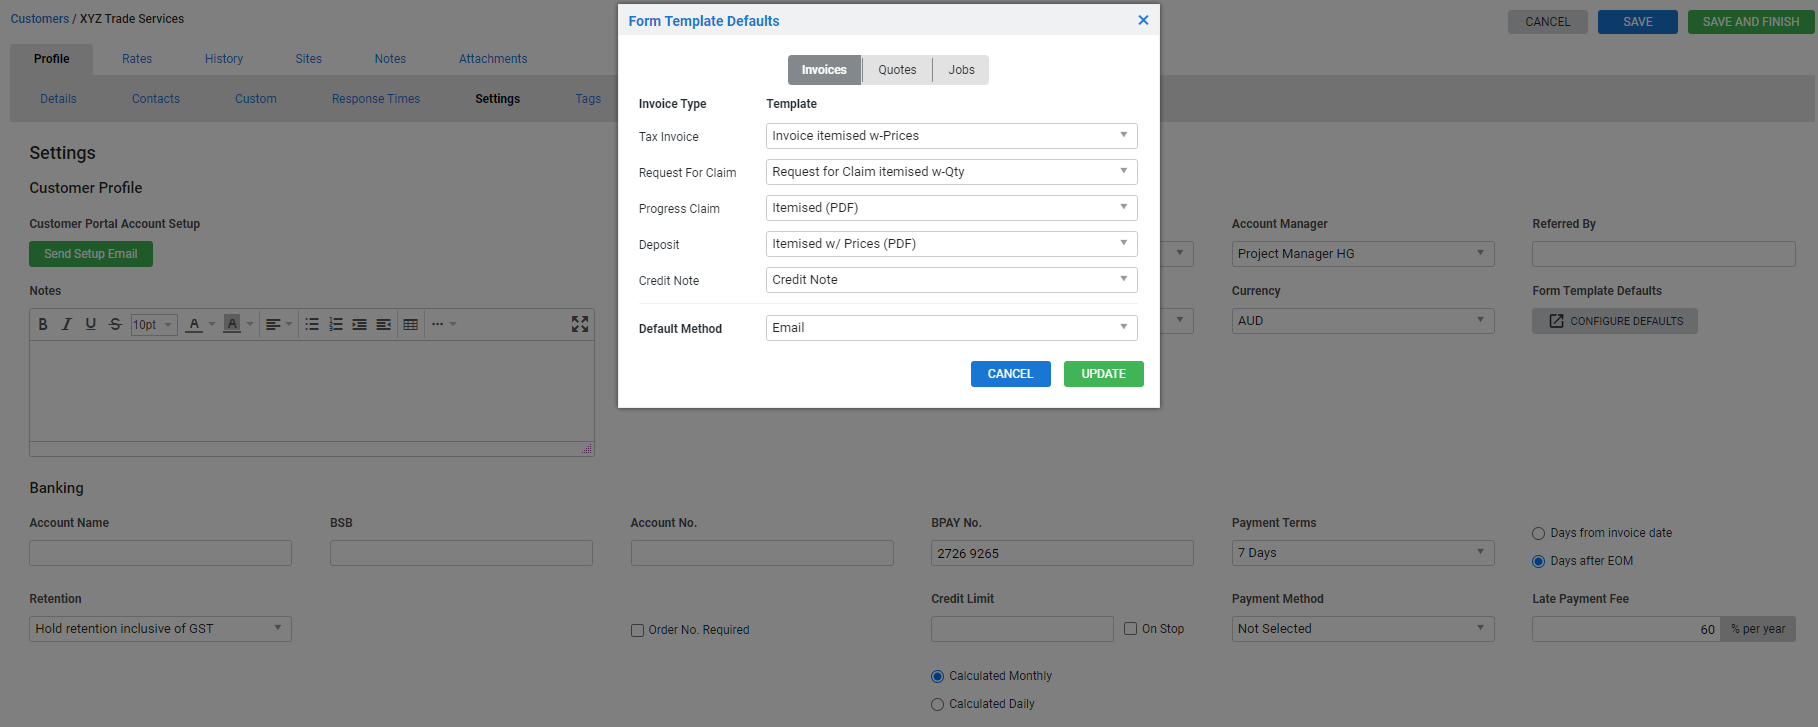Viewport: 1818px width, 727px height.
Task: Open the Deposit template dropdown
Action: (x=951, y=244)
